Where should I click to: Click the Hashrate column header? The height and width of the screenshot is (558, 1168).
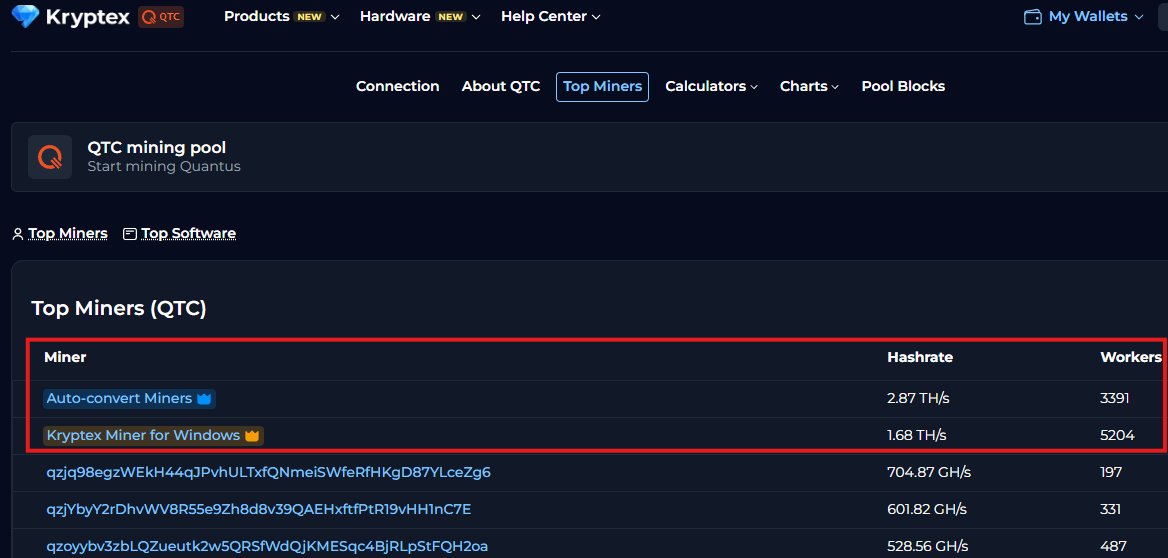[920, 358]
